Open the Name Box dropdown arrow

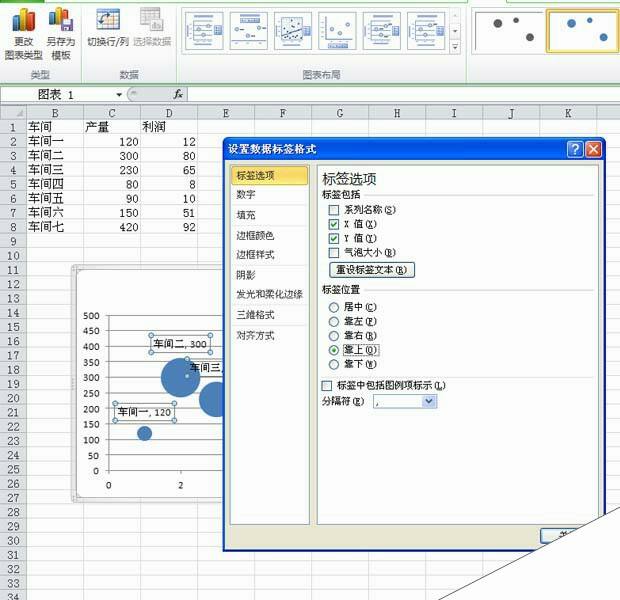119,95
